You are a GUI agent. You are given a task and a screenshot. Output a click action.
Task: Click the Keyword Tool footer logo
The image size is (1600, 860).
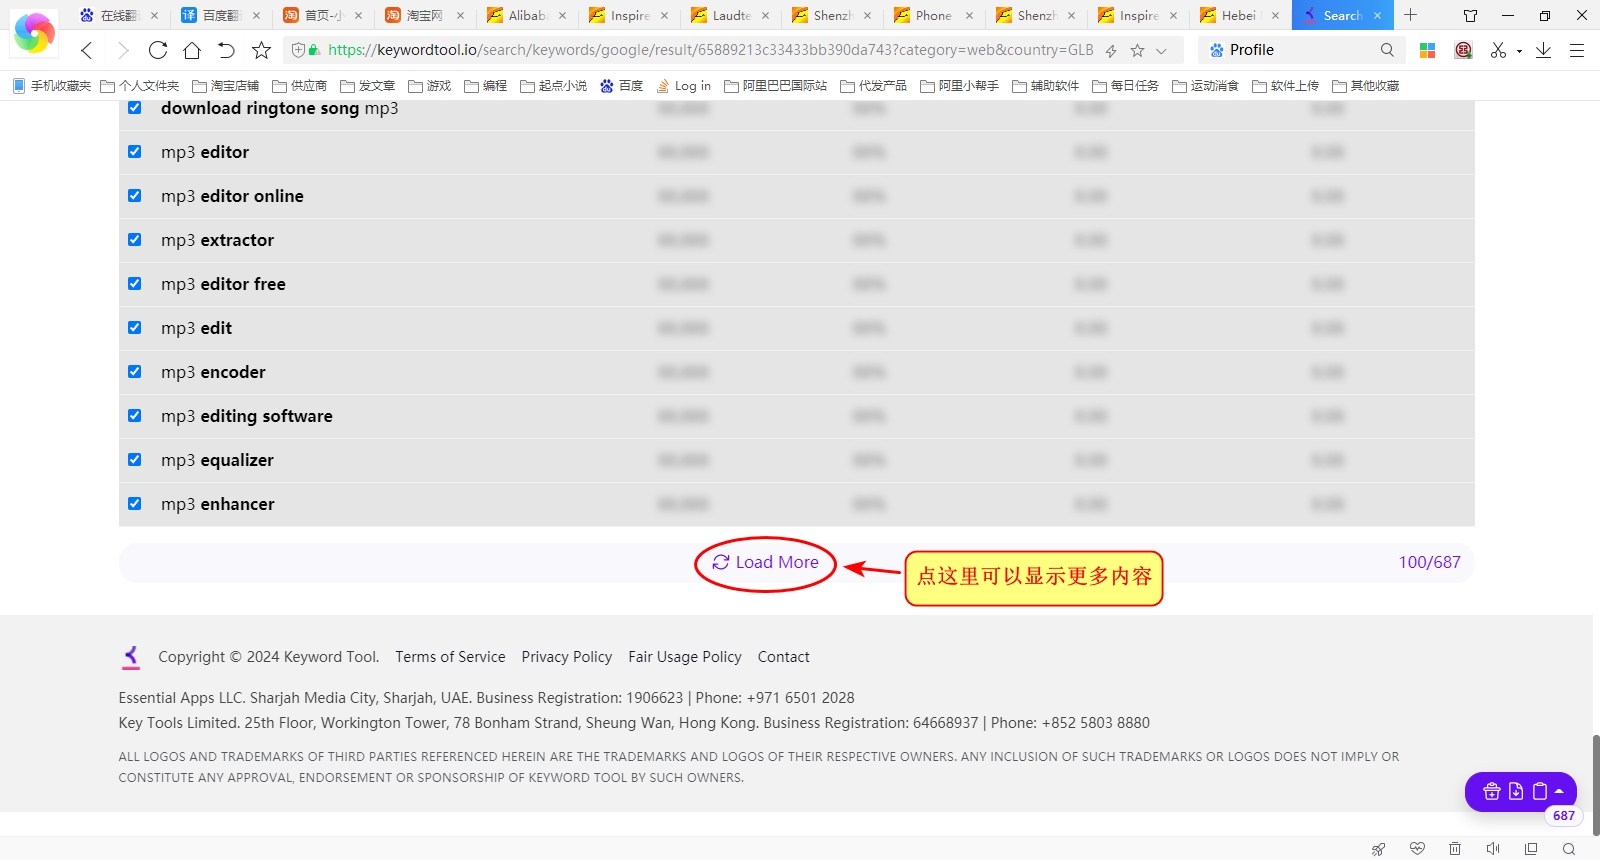[131, 657]
